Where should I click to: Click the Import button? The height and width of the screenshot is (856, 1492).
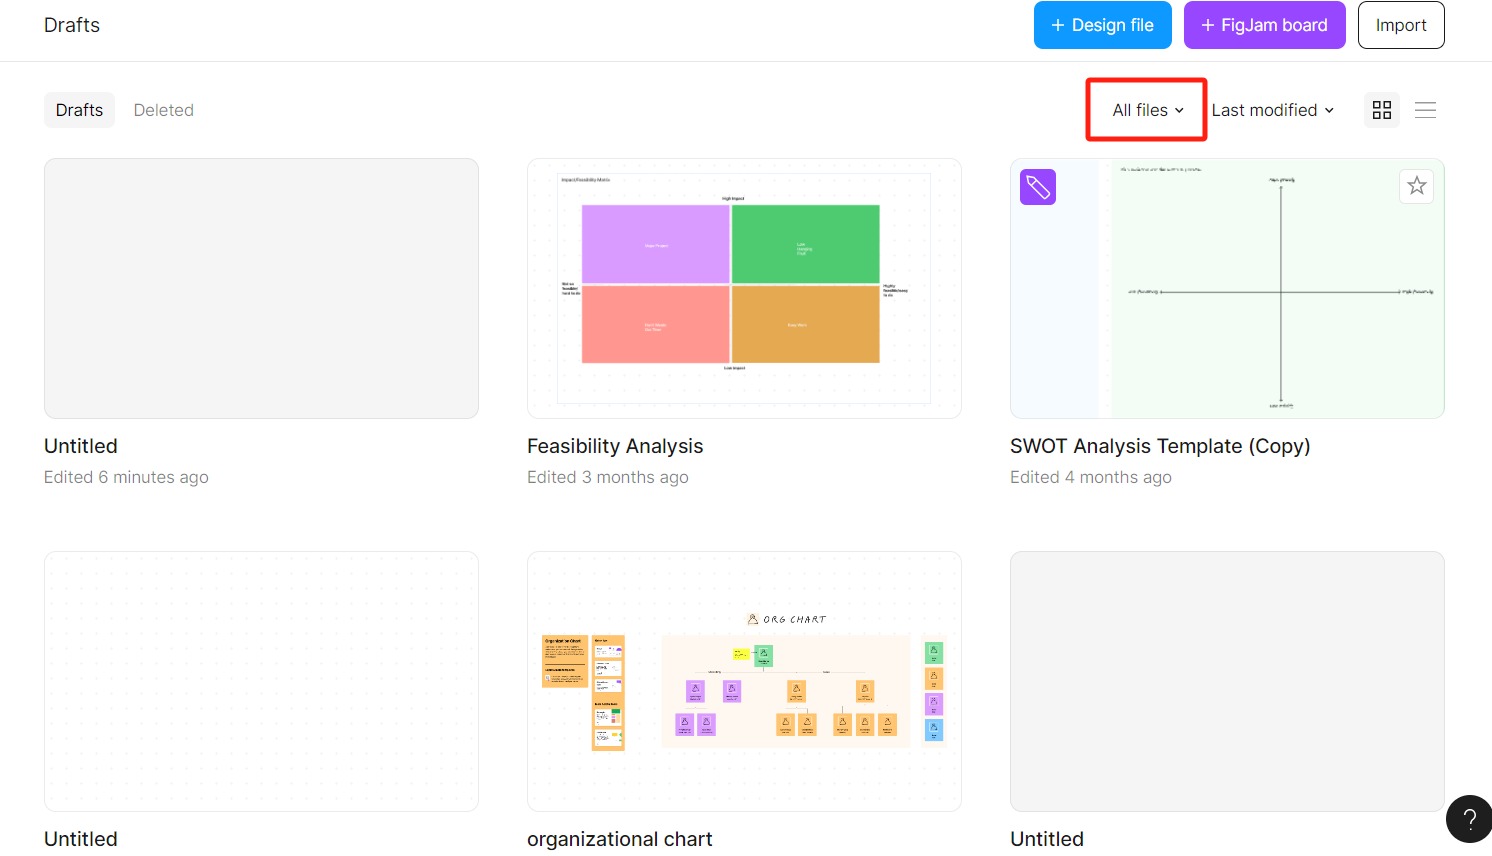point(1400,25)
